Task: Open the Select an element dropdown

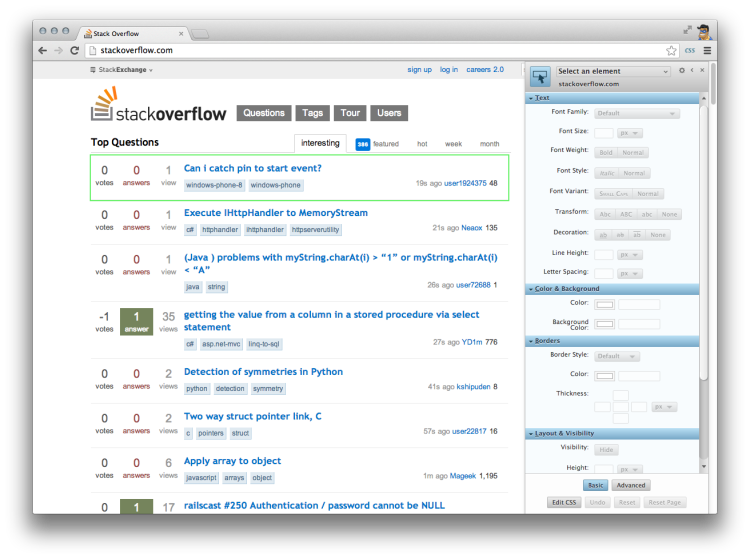Action: (613, 71)
